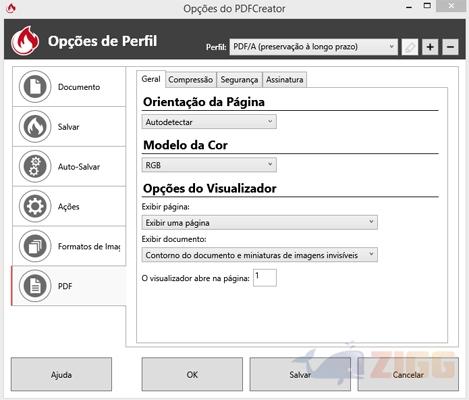Click the PDFCreator flame logo in header
This screenshot has height=400, width=469.
[25, 41]
